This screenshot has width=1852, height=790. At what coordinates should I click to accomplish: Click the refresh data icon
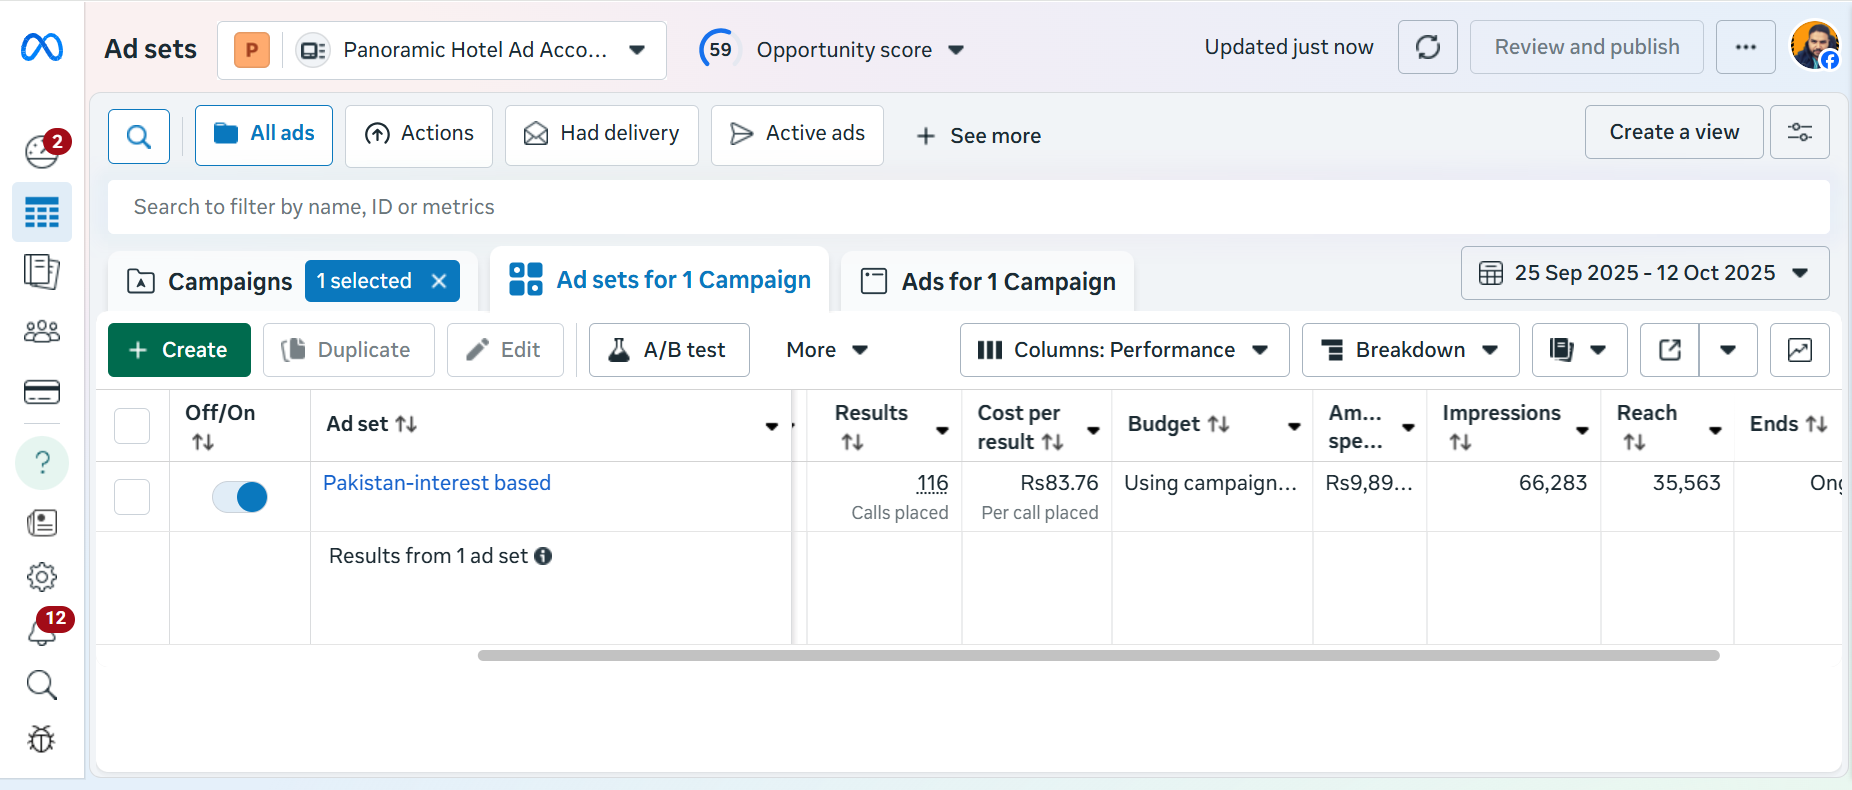(1427, 47)
